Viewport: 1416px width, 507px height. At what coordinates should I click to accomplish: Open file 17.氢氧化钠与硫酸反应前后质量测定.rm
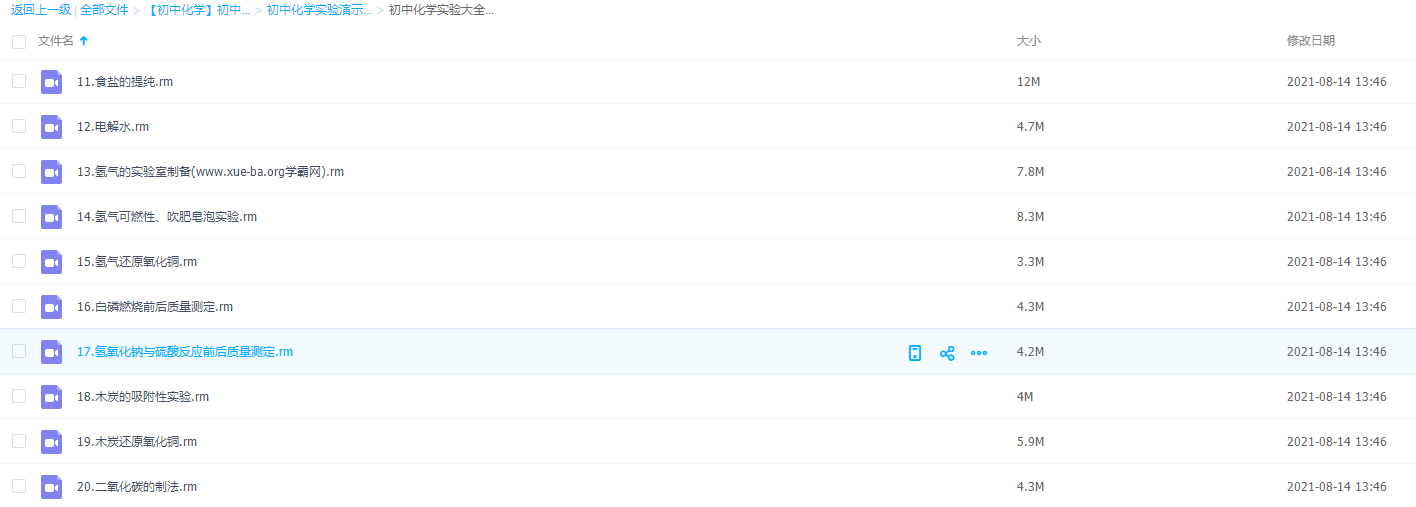185,352
